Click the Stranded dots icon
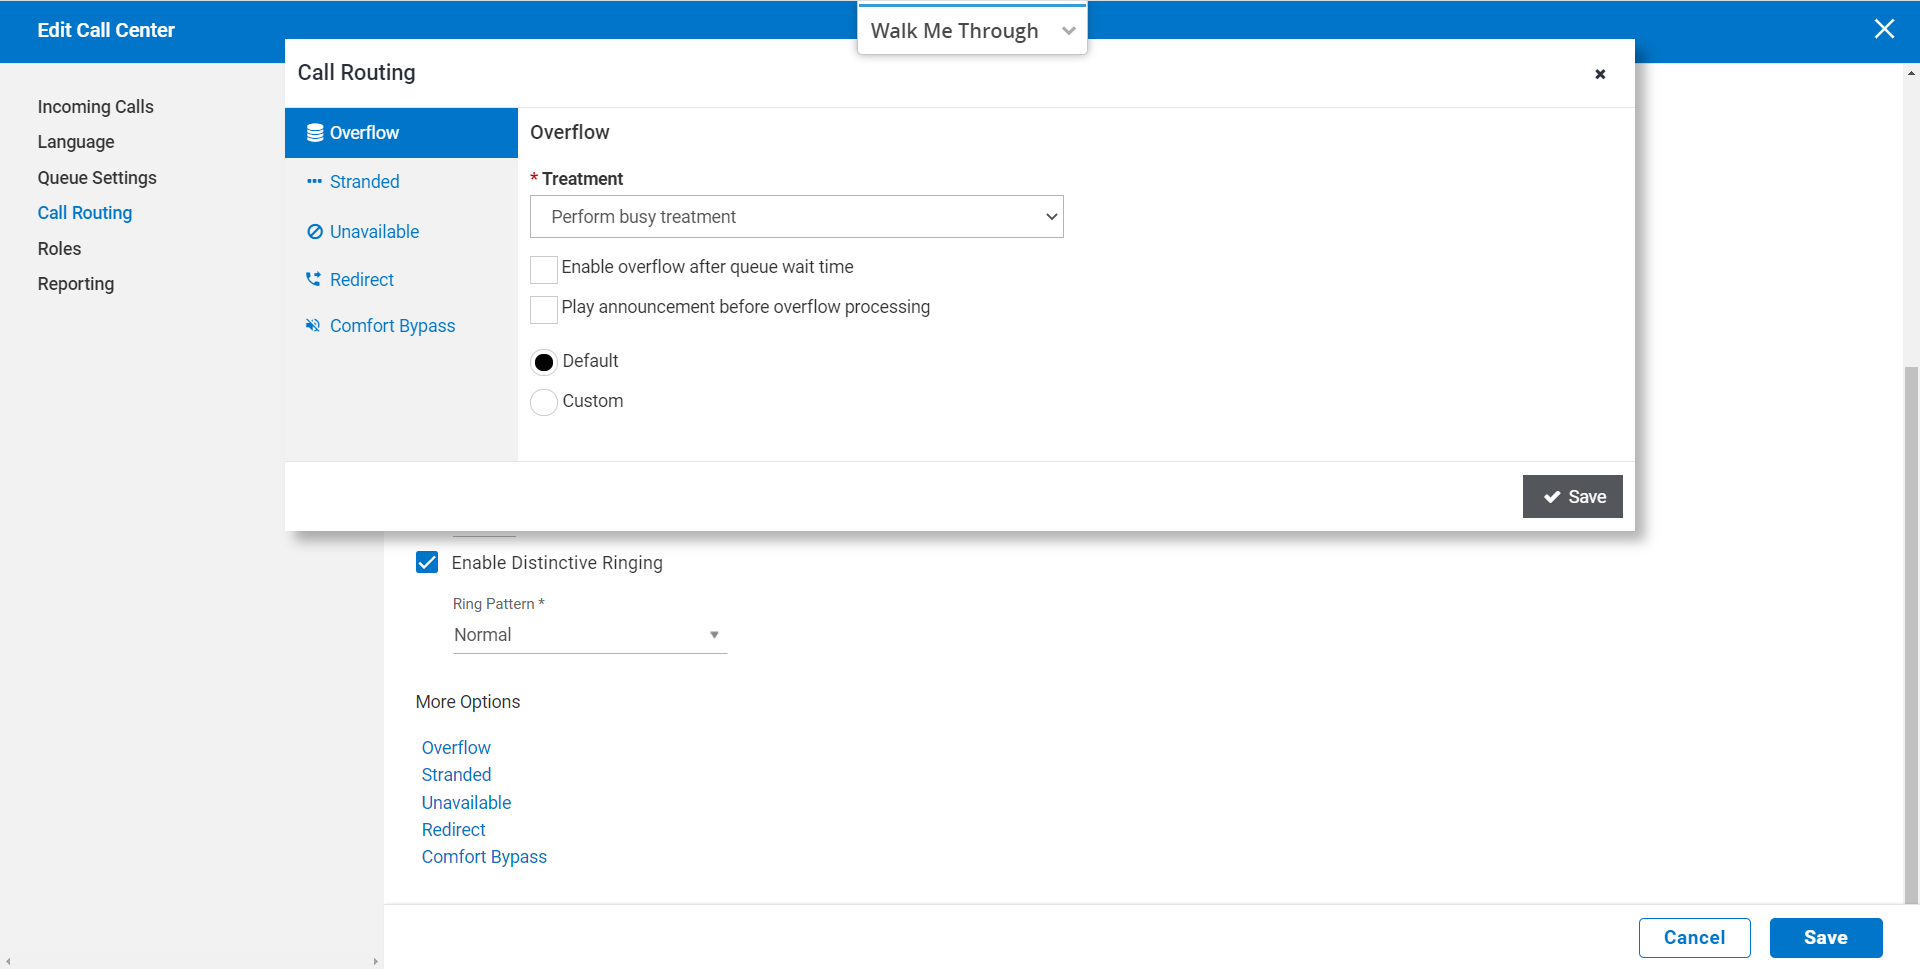Screen dimensions: 1920x969 coord(314,182)
